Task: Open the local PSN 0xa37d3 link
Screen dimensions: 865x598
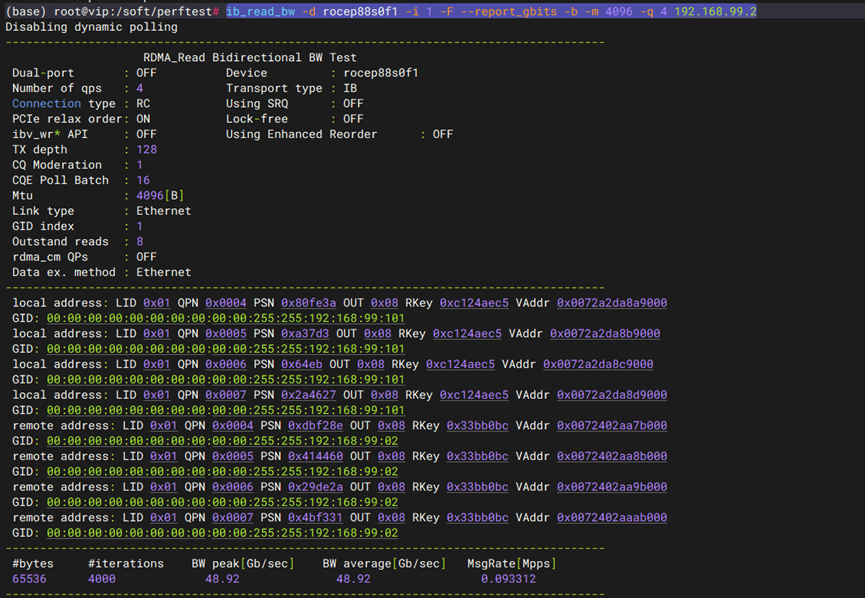Action: [305, 334]
